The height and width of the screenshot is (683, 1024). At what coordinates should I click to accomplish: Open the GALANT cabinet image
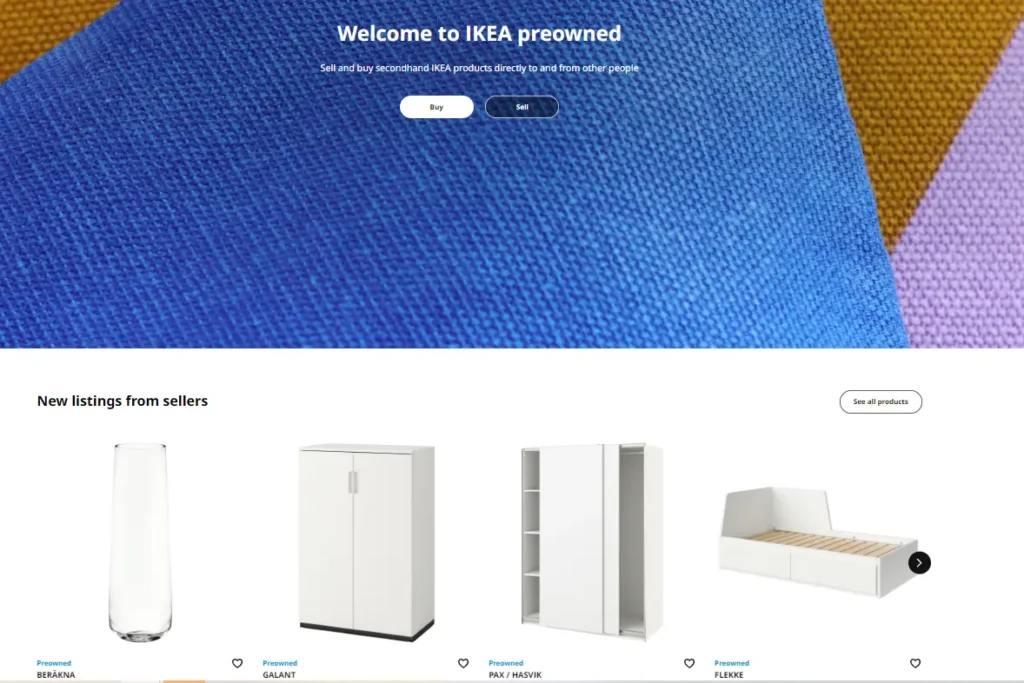(366, 542)
